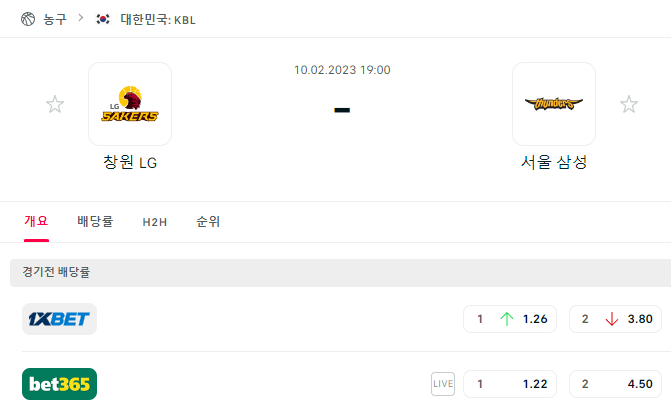Click the LIVE badge next to bet365

443,384
